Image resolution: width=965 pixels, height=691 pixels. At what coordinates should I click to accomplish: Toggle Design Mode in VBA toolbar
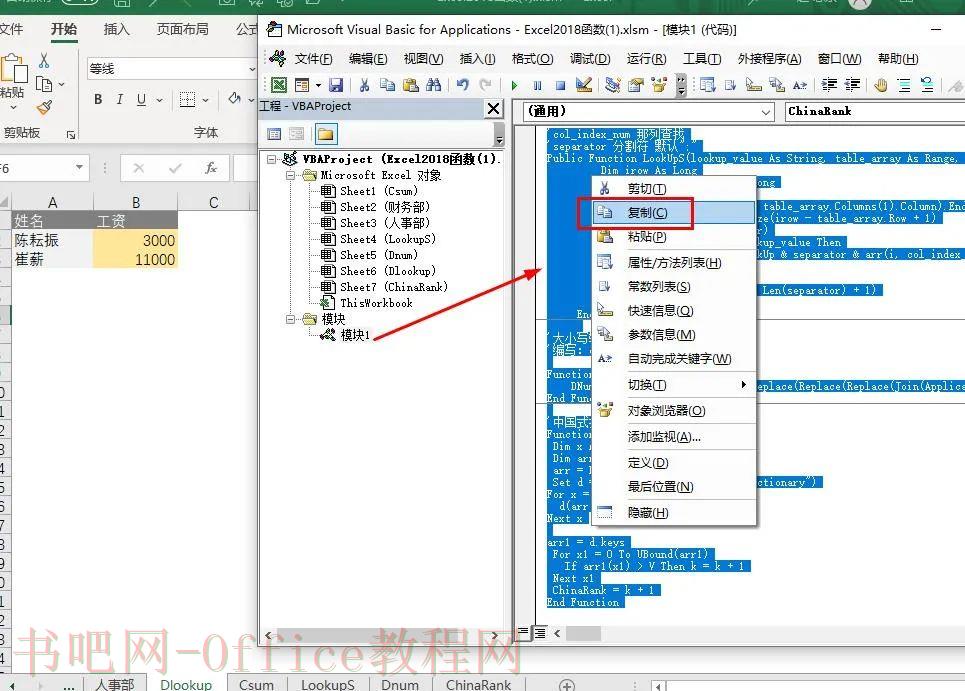coord(583,84)
